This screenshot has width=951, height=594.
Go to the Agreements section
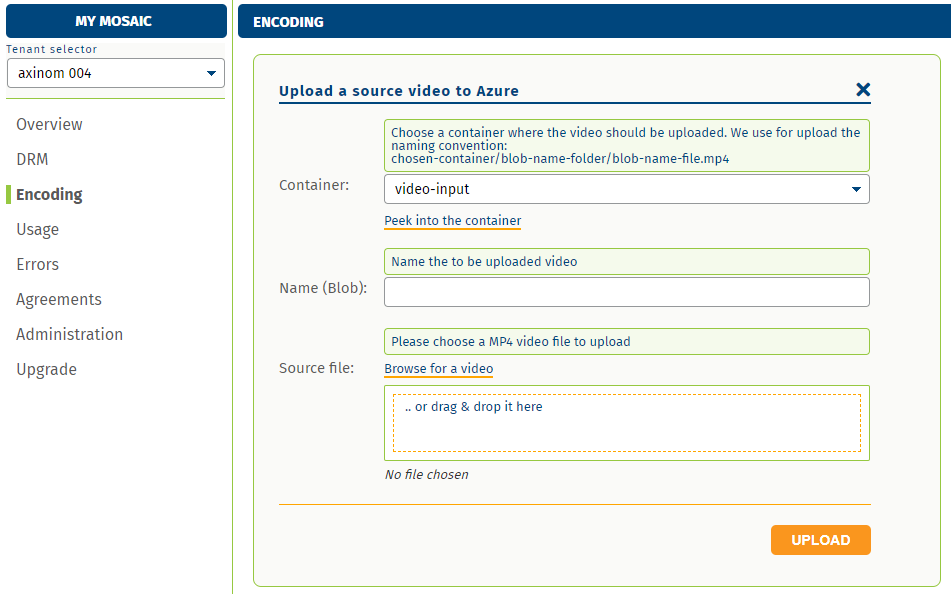(58, 299)
